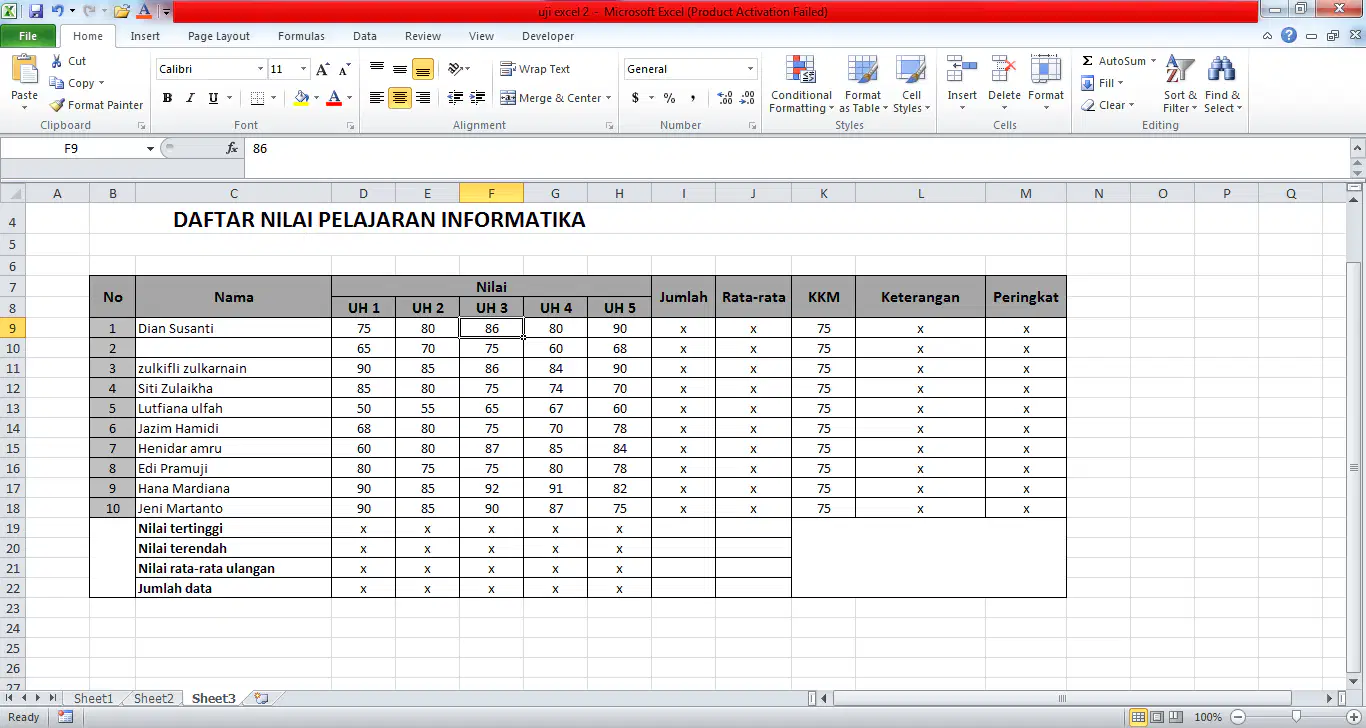Click the Paste icon in Clipboard group
1366x728 pixels.
pos(24,70)
